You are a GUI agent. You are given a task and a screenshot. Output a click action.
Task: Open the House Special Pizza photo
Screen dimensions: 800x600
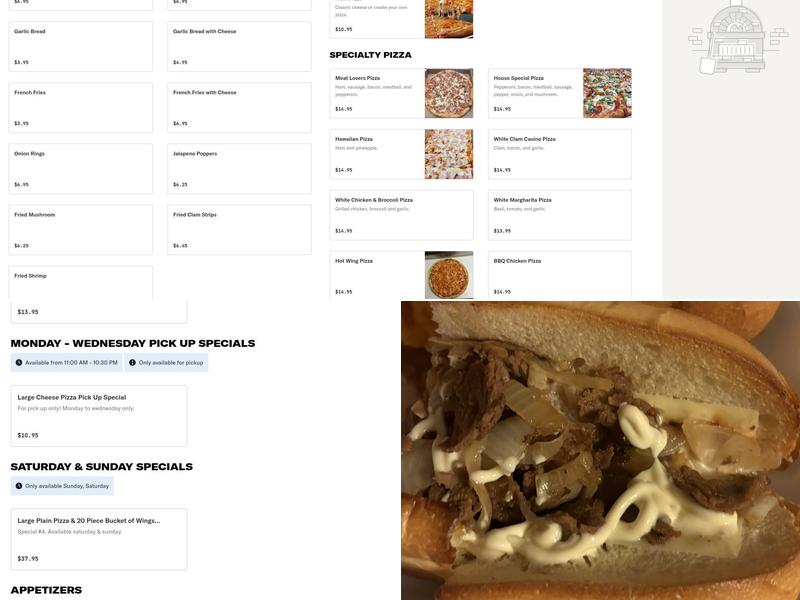point(608,93)
